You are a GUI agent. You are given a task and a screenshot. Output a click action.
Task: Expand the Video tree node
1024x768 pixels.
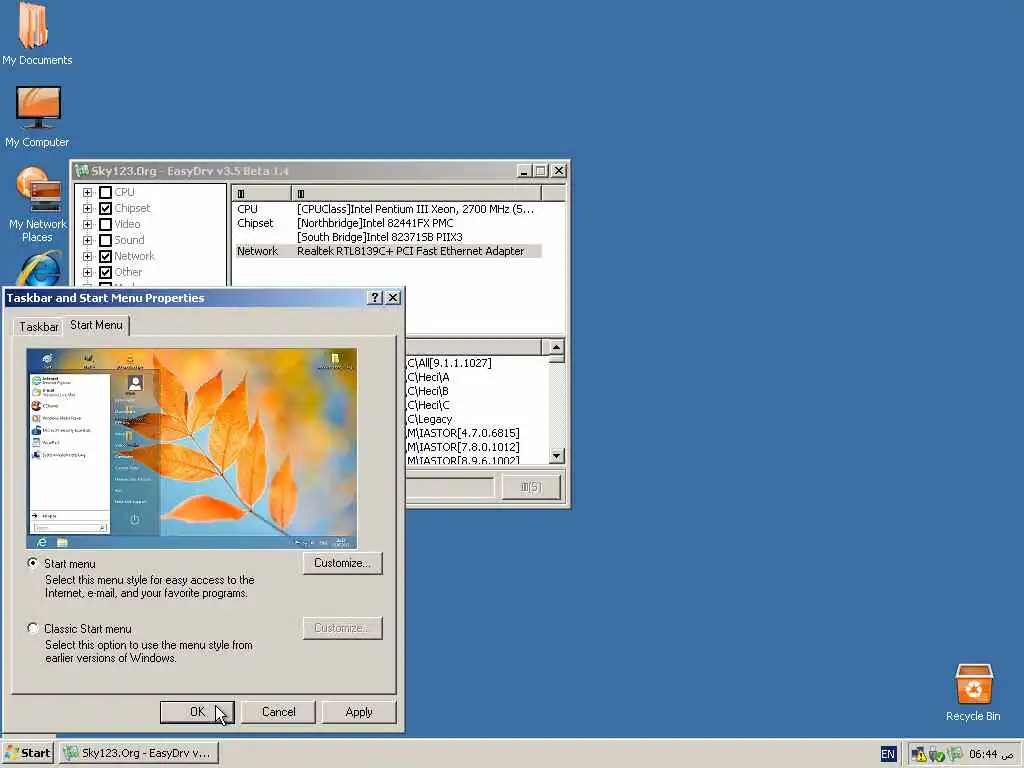coord(88,225)
